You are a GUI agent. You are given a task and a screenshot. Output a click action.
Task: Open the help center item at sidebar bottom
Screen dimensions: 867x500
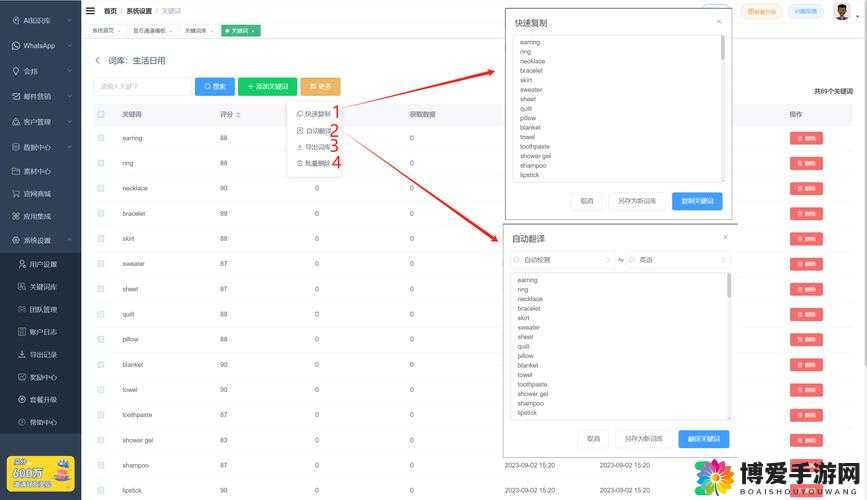(40, 422)
